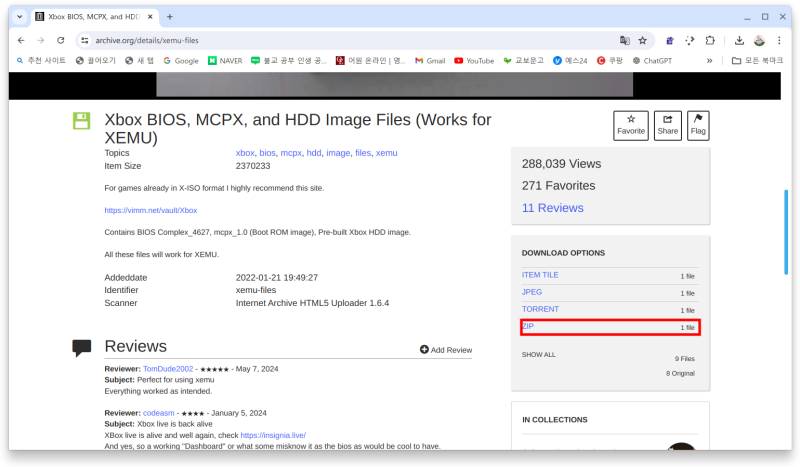Viewport: 800px width, 467px height.
Task: Open a new browser tab
Action: coord(169,17)
